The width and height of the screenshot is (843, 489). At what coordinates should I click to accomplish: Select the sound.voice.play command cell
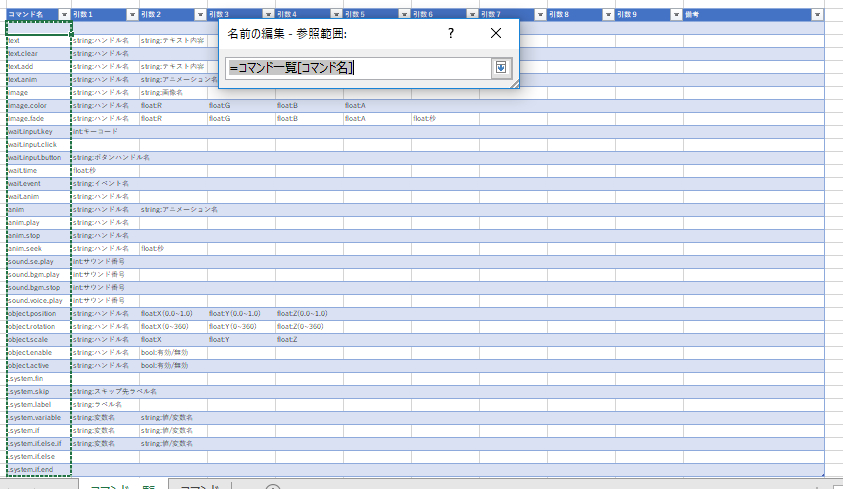coord(39,300)
